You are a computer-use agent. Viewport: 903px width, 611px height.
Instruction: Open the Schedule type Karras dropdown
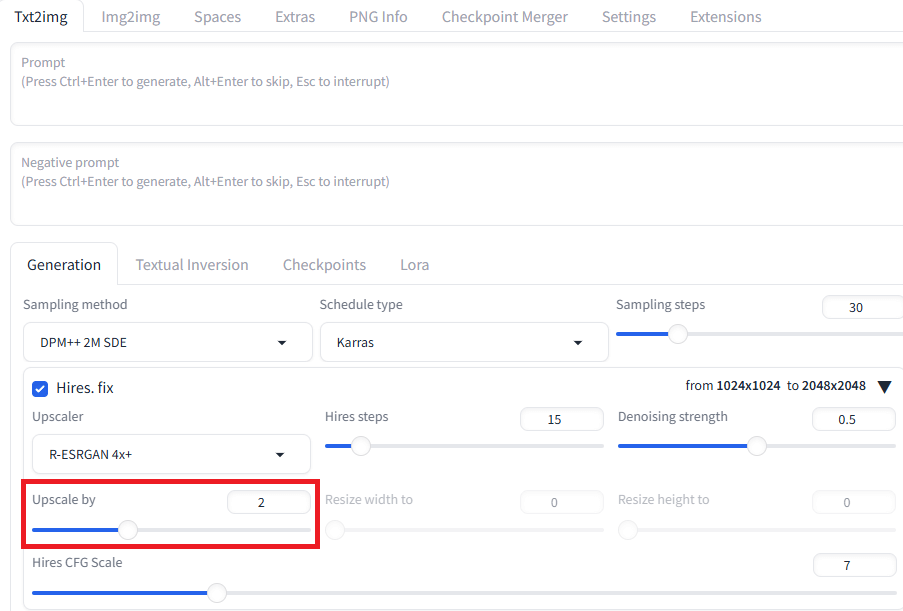click(464, 343)
